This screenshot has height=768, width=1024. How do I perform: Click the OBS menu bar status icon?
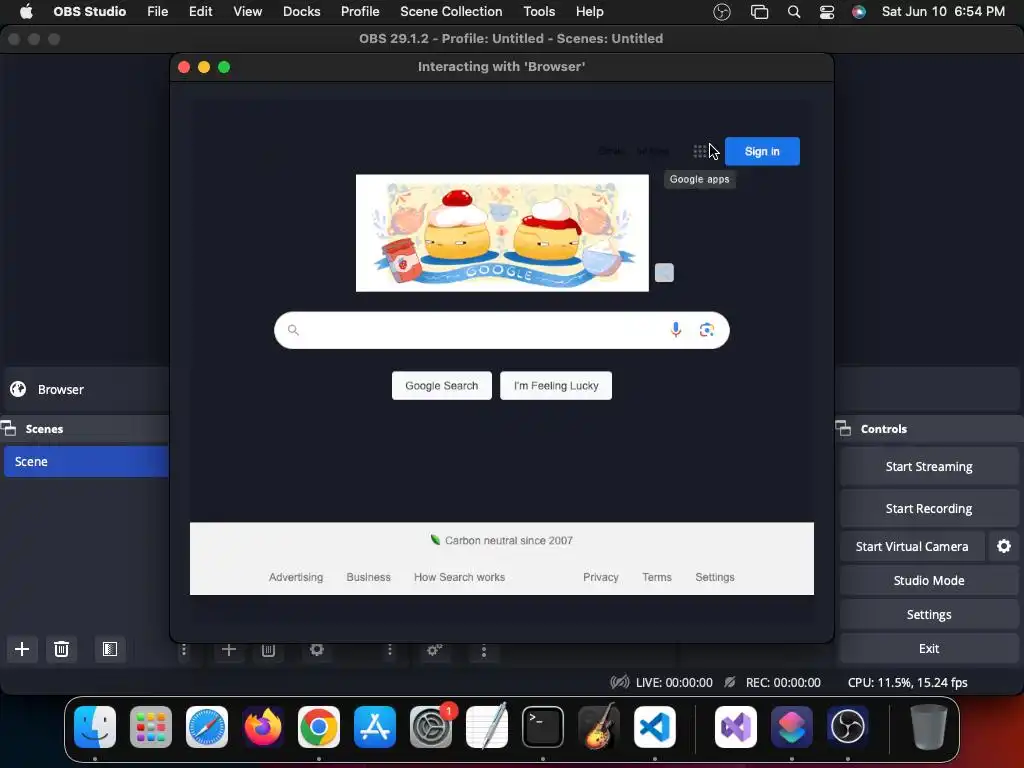coord(722,12)
